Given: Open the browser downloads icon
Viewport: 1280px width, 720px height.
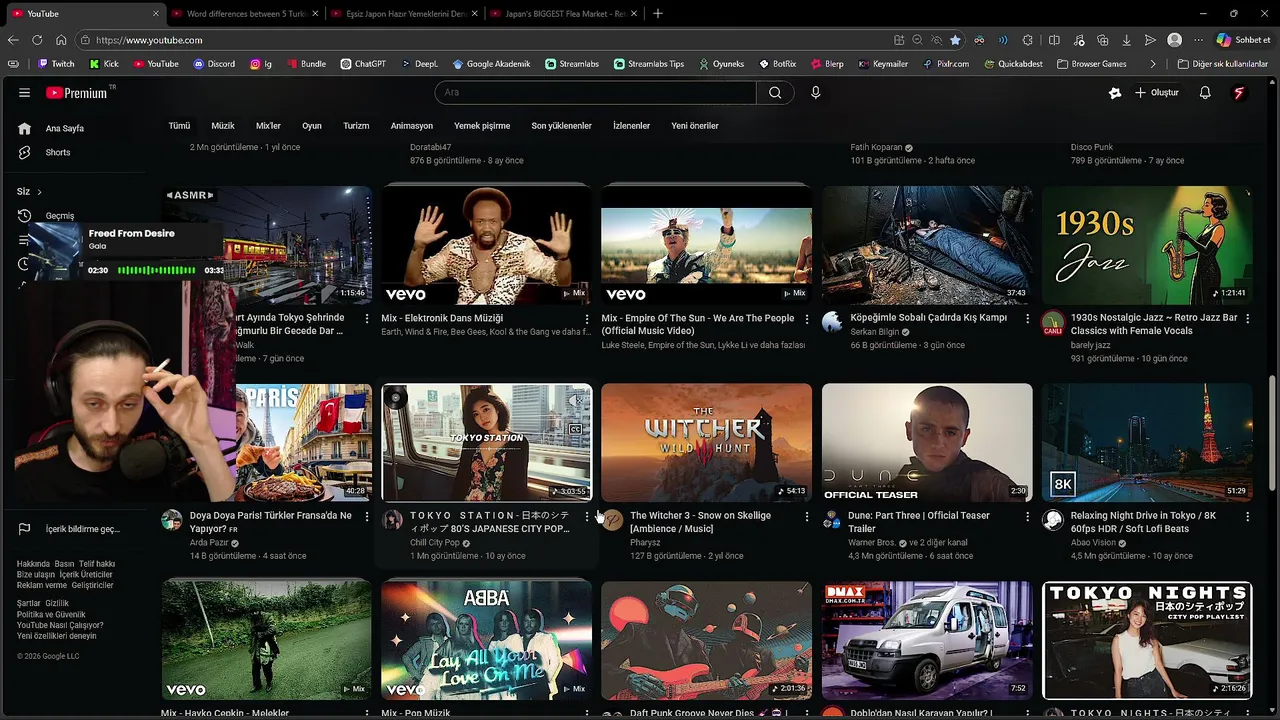Looking at the screenshot, I should point(1126,40).
